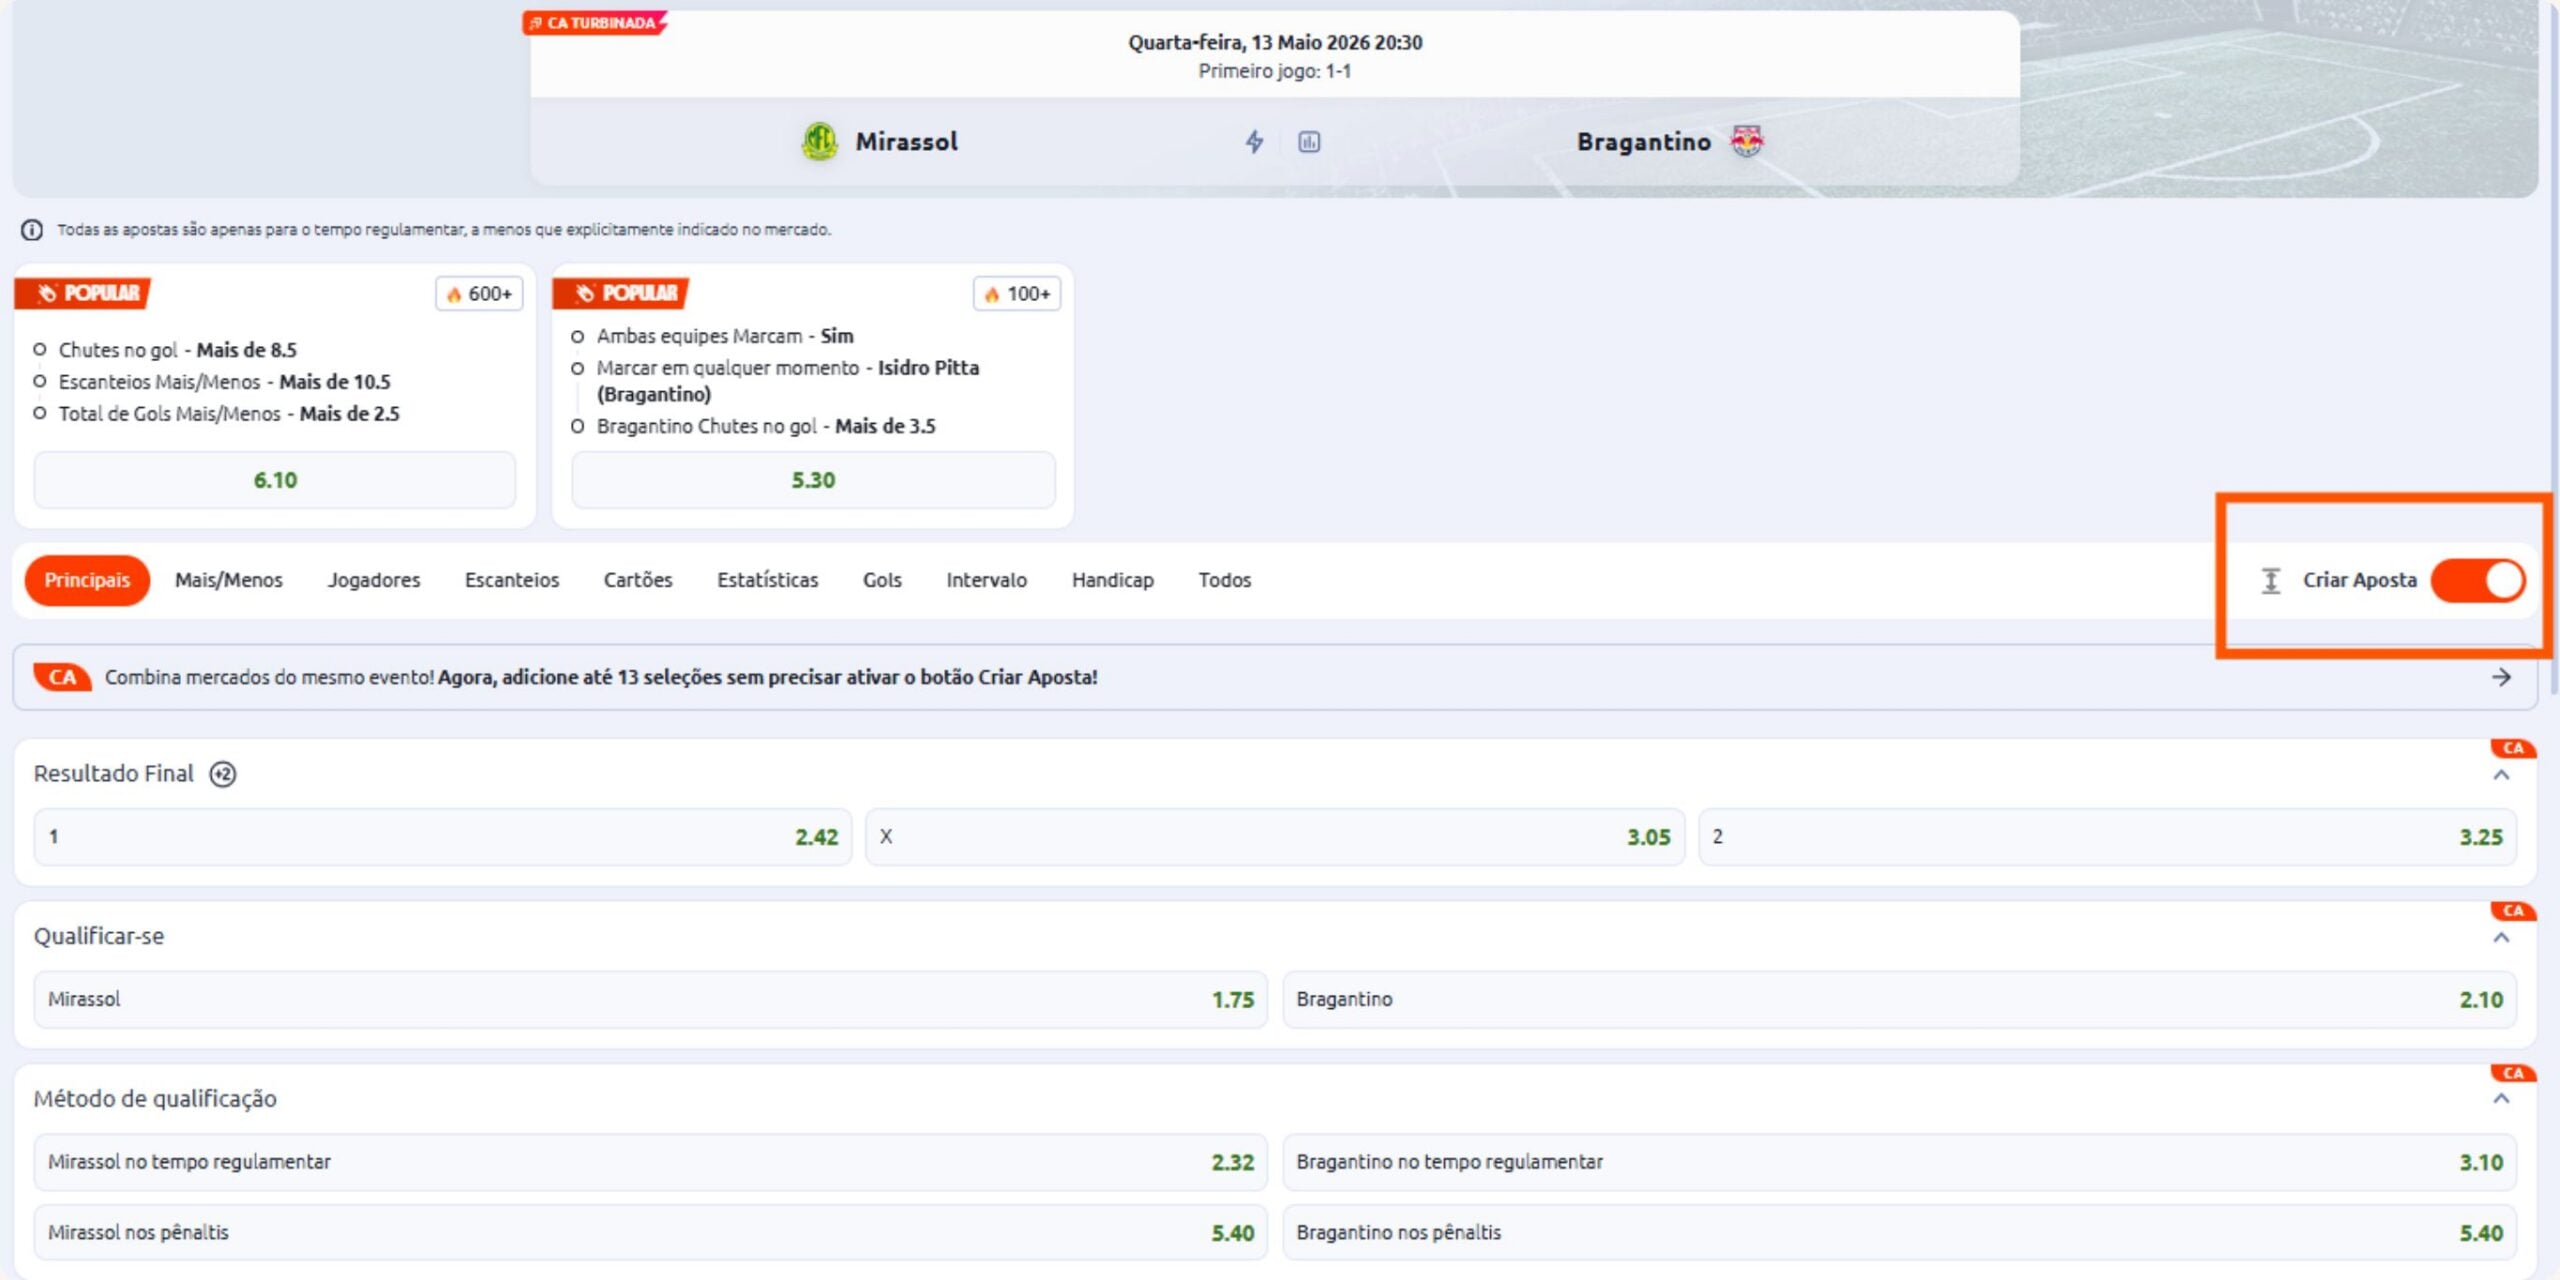Click the CA badge on Método de qualificação
Screen dimensions: 2560x1280
[x=2513, y=1073]
